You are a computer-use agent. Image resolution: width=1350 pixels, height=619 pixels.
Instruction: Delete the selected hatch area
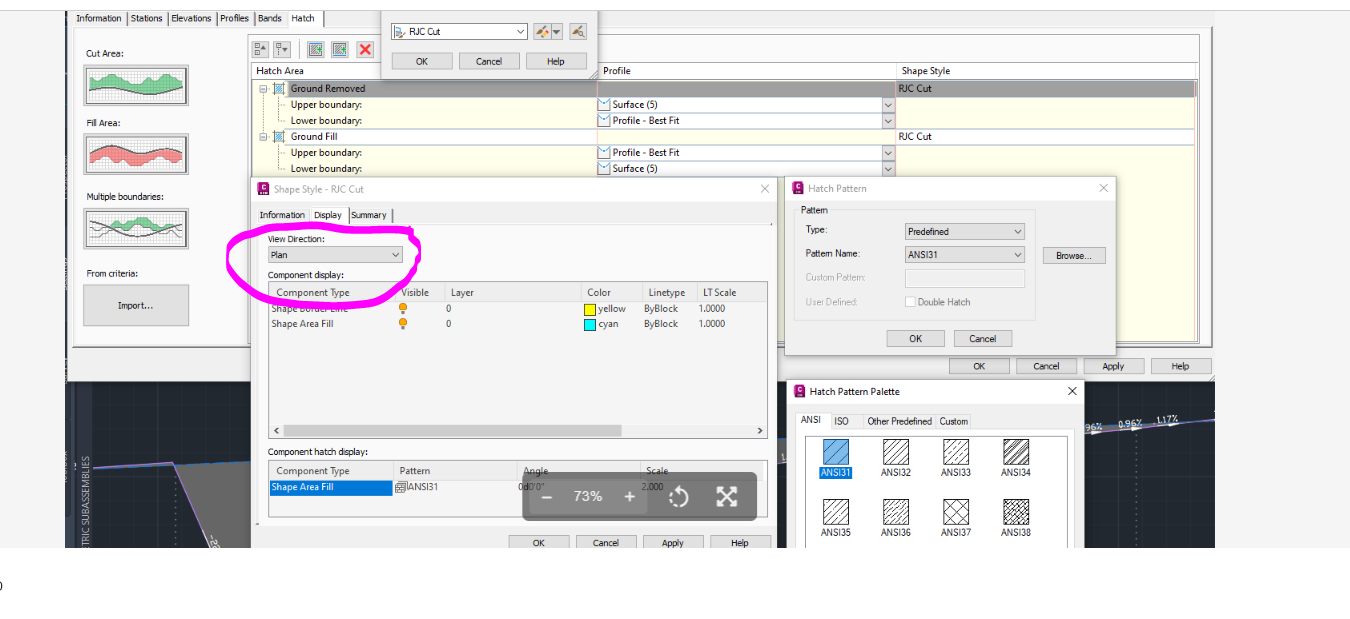coord(366,49)
